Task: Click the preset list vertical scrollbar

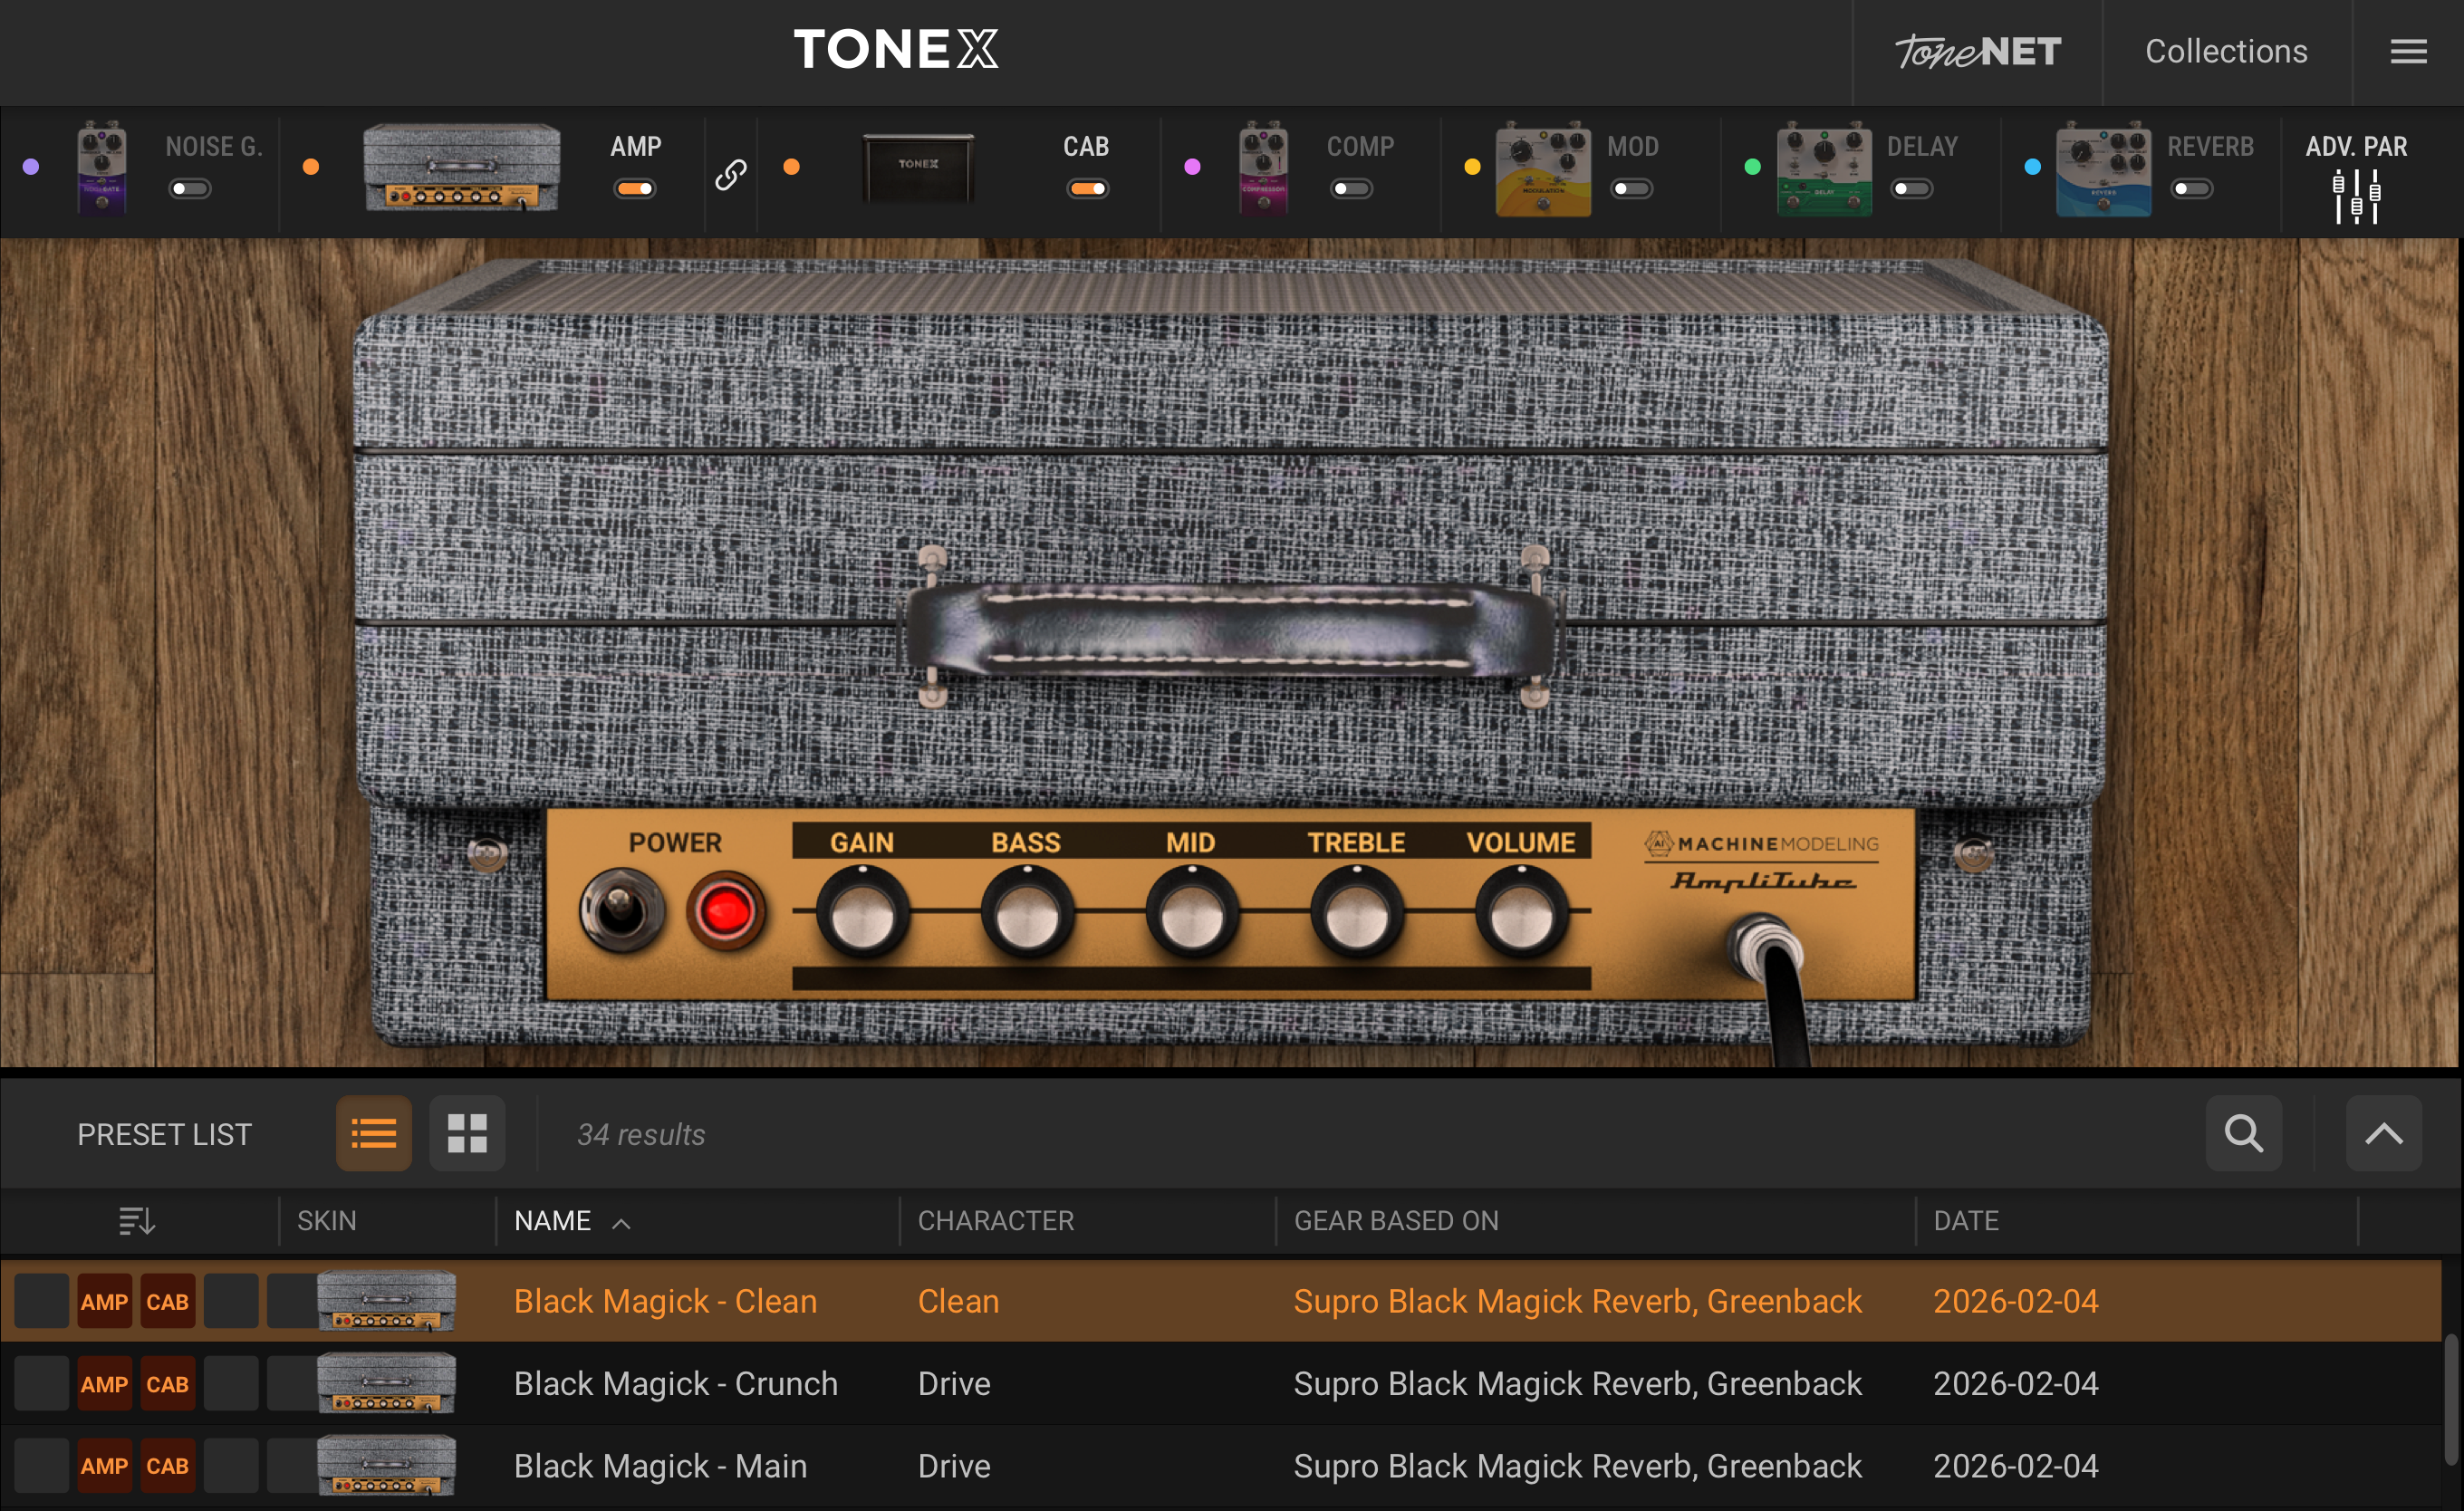Action: [2451, 1398]
